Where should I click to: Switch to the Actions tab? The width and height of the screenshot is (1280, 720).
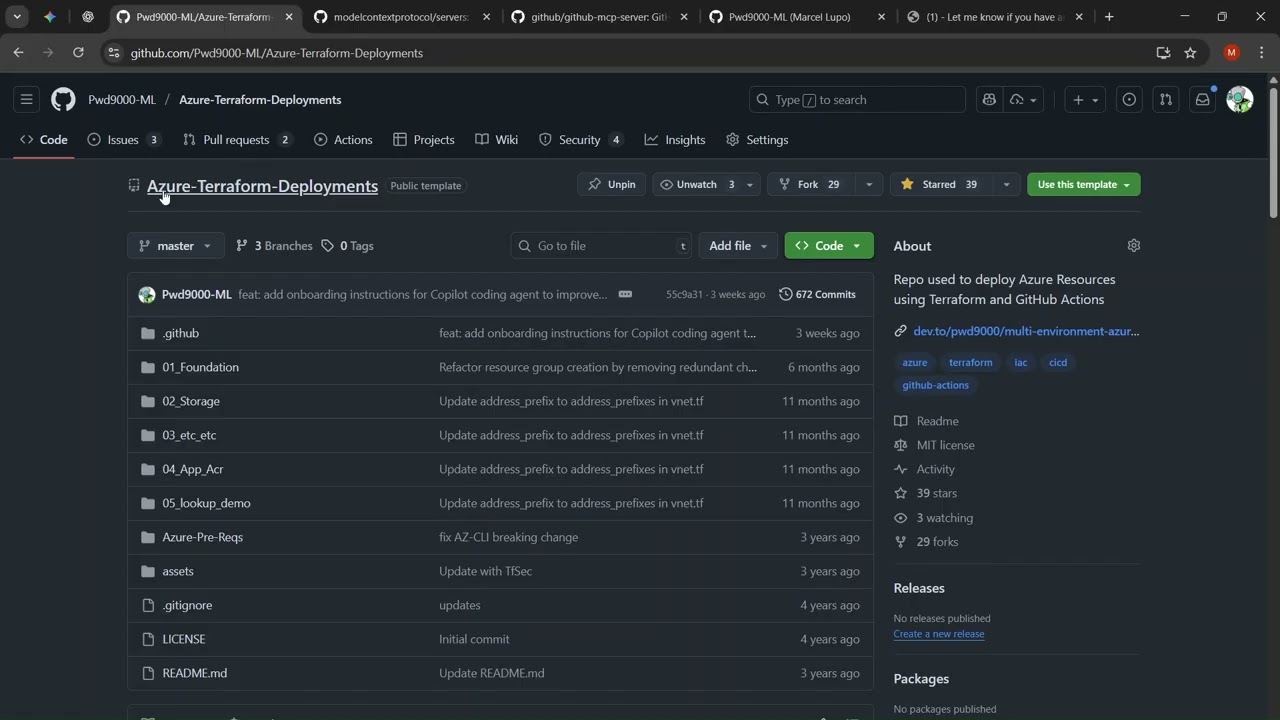(343, 140)
